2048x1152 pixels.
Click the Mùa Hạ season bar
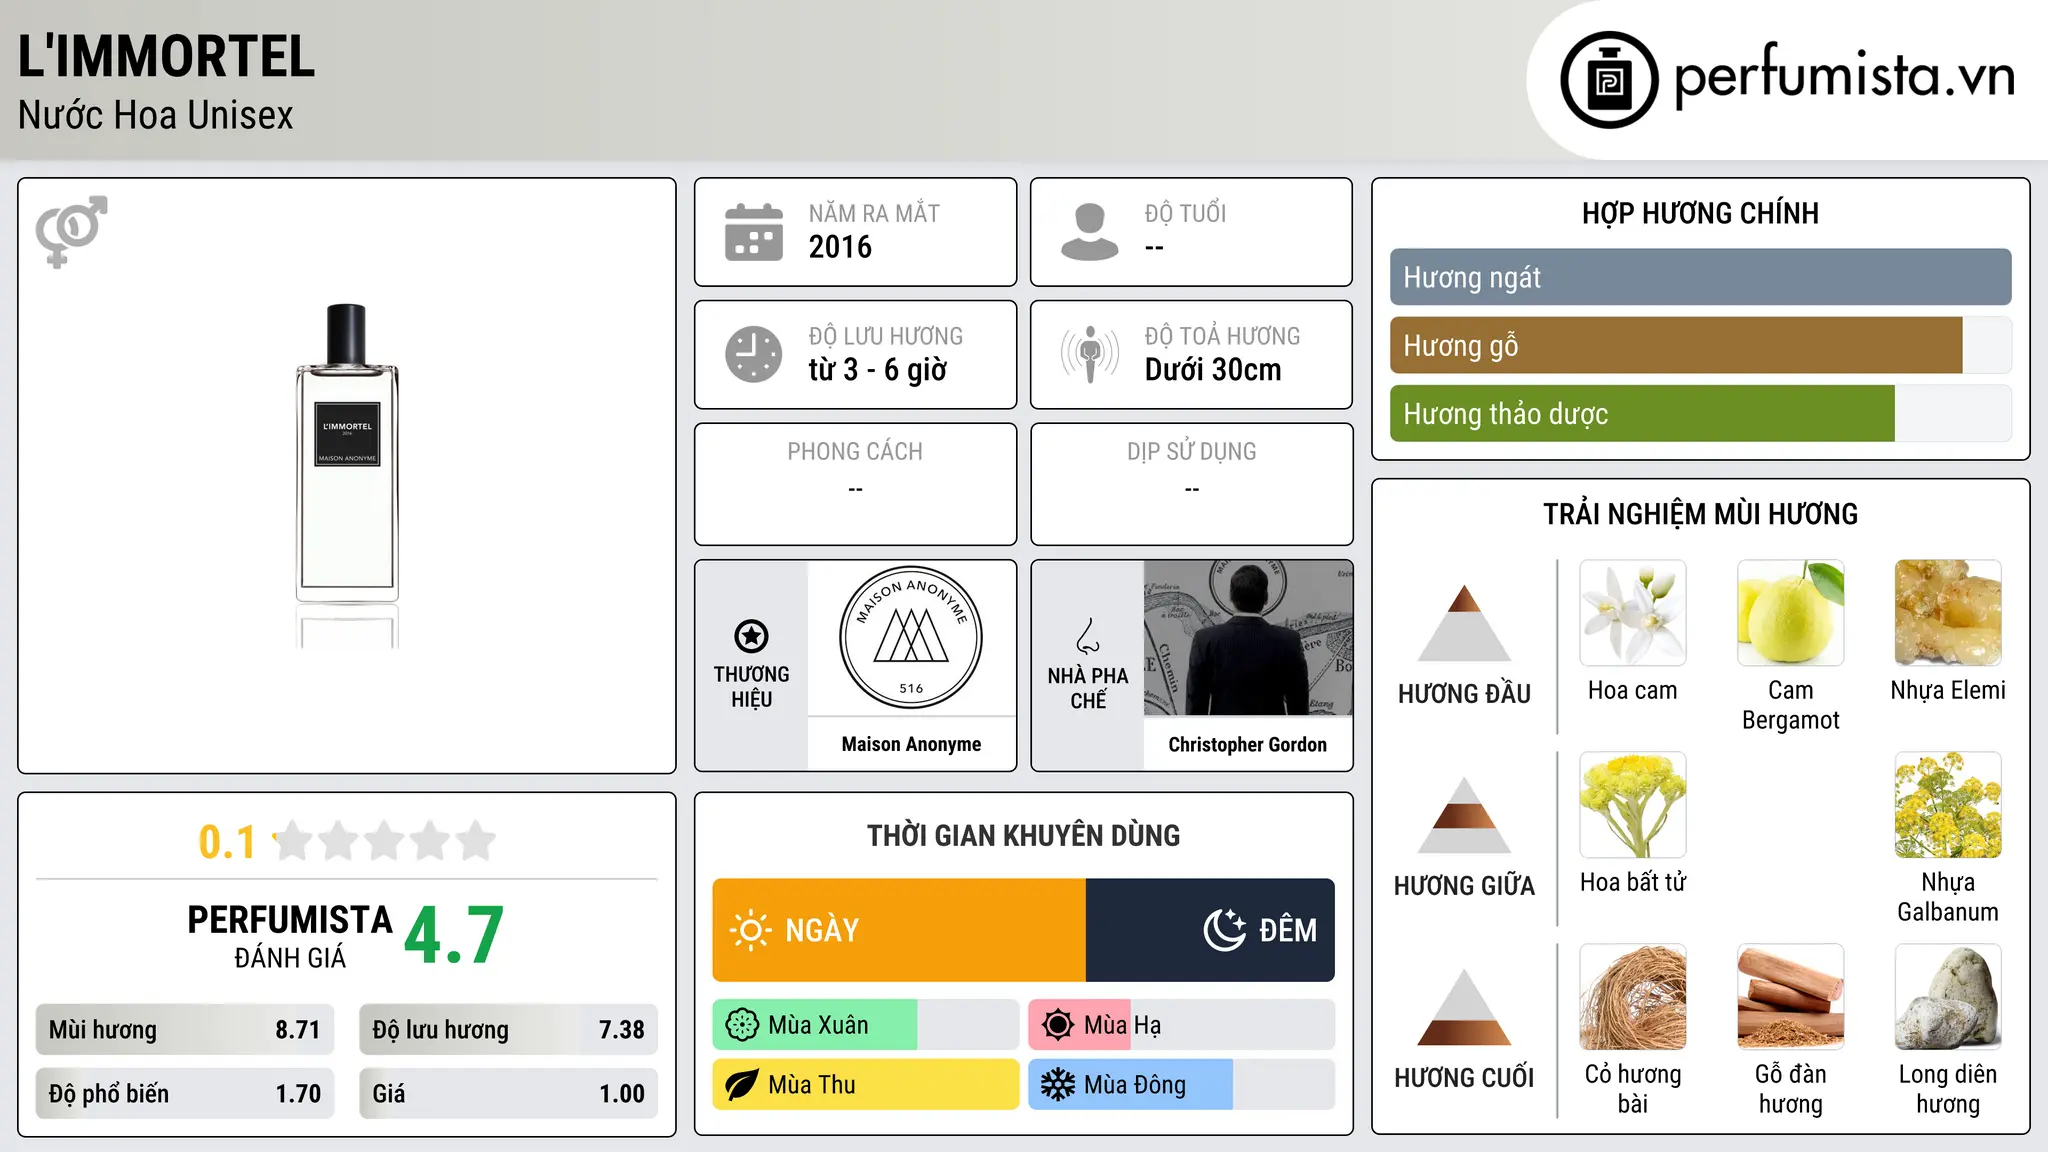(1181, 1025)
